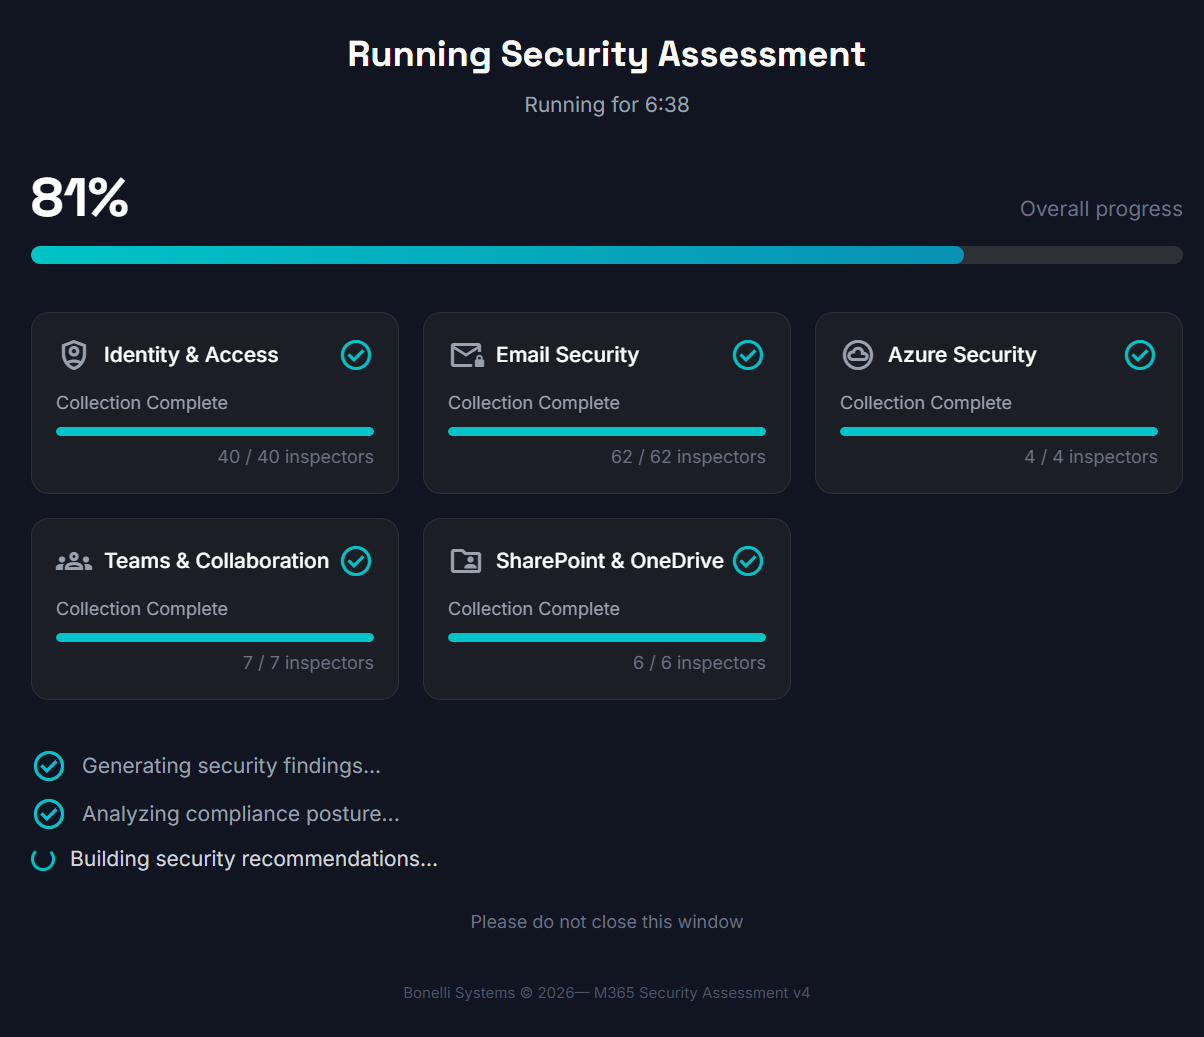Select the Azure Security card header
This screenshot has width=1204, height=1037.
pyautogui.click(x=962, y=355)
